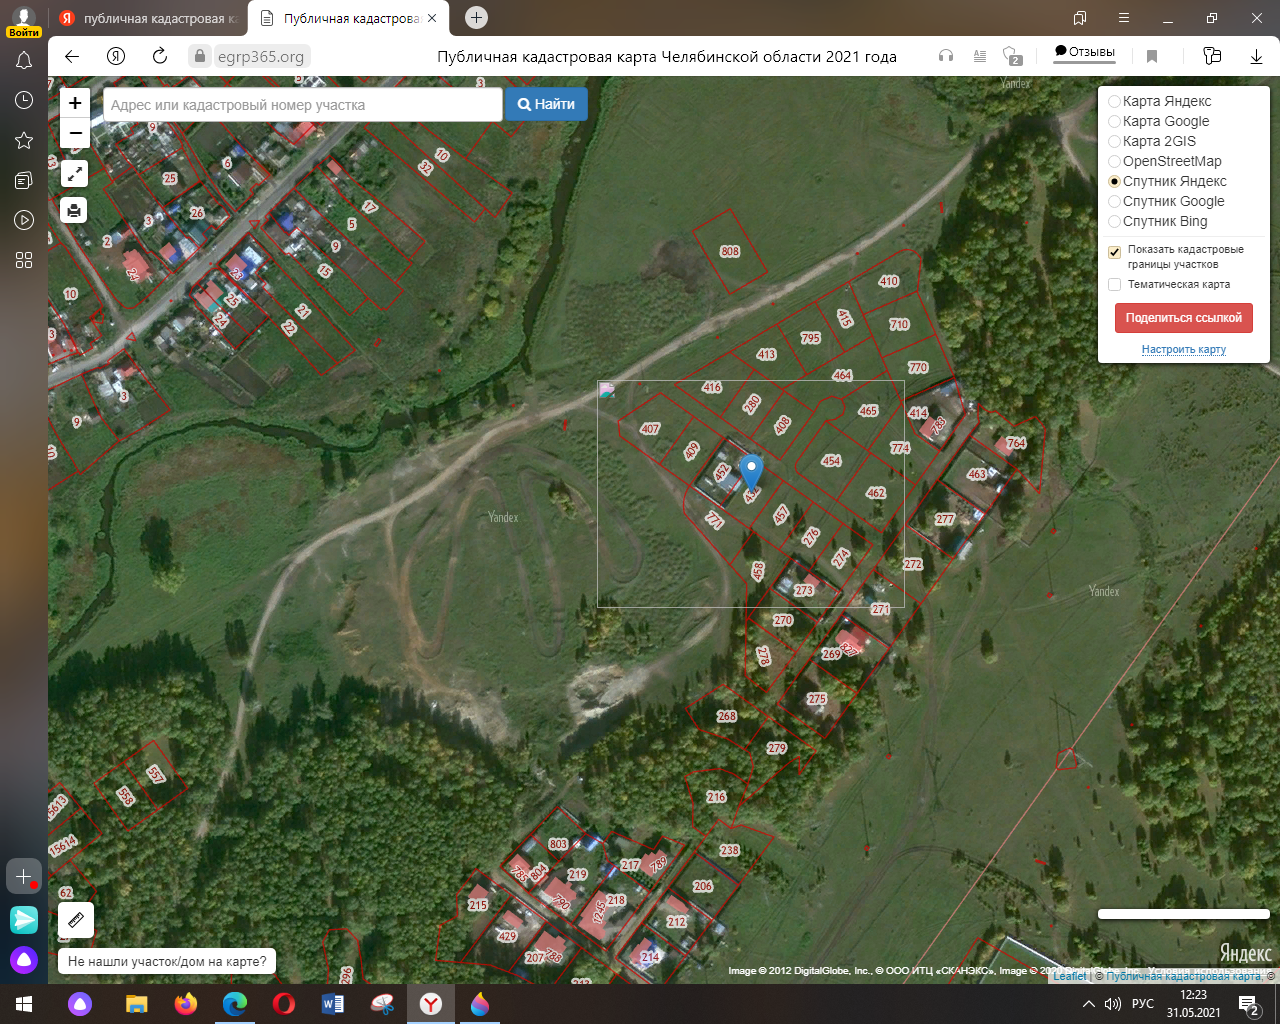Open taskbar clock showing 12:23

tap(1193, 1004)
